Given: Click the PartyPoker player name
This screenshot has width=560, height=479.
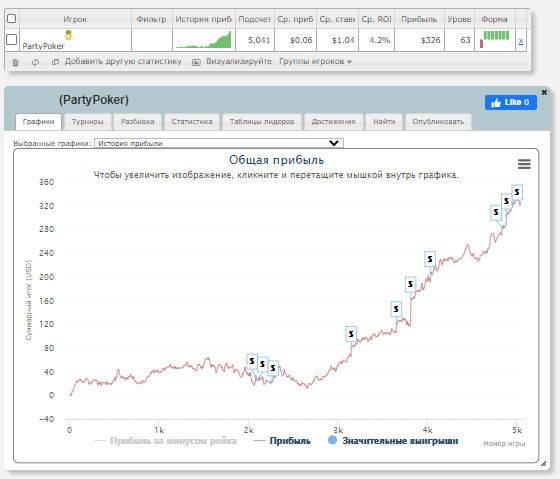Looking at the screenshot, I should coord(43,46).
